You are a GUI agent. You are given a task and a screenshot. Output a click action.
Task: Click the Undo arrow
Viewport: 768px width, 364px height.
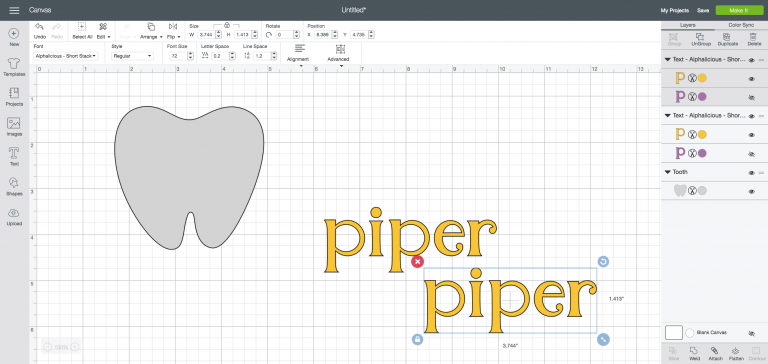[x=40, y=26]
